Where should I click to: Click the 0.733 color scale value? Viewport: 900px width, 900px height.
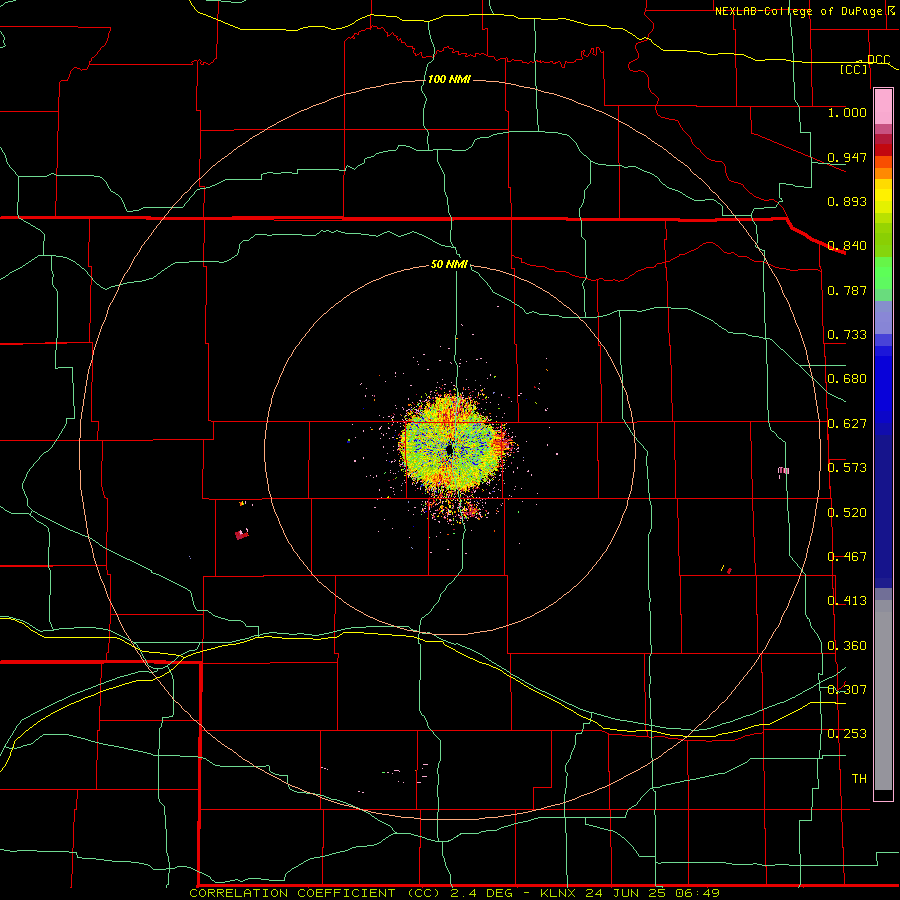[847, 335]
